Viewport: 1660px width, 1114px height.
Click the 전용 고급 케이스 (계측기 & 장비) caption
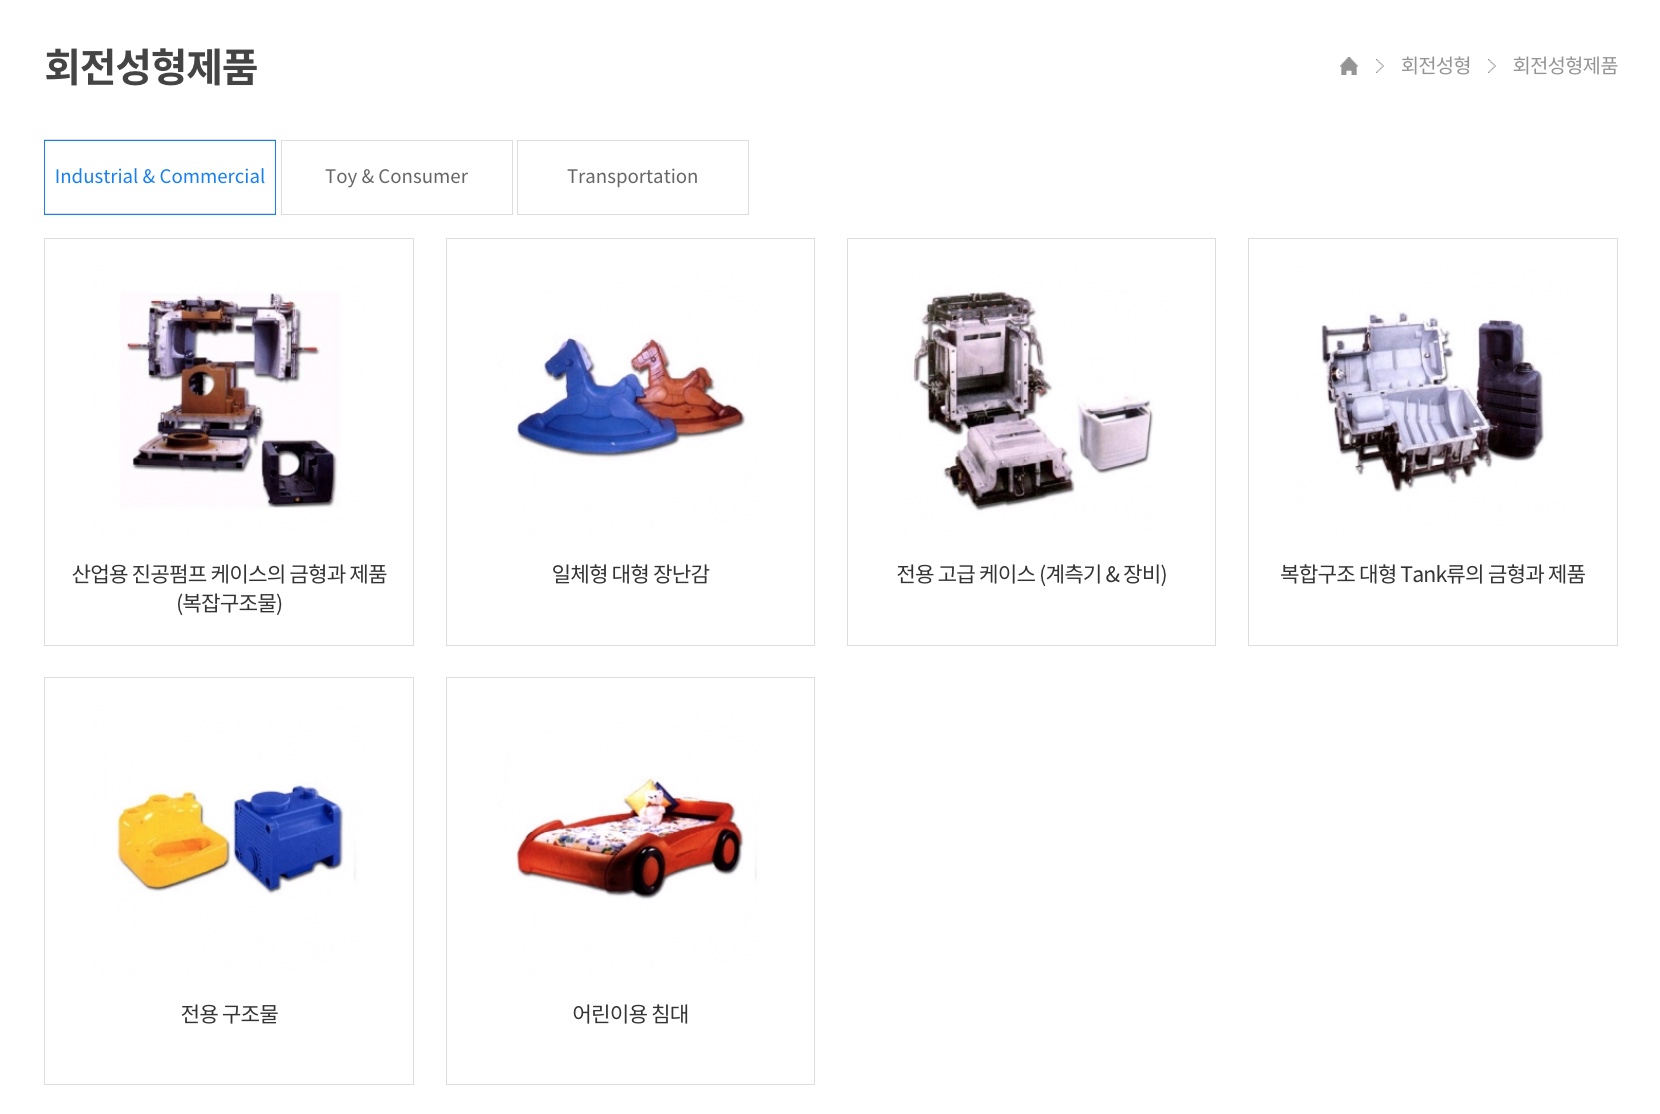coord(1031,574)
